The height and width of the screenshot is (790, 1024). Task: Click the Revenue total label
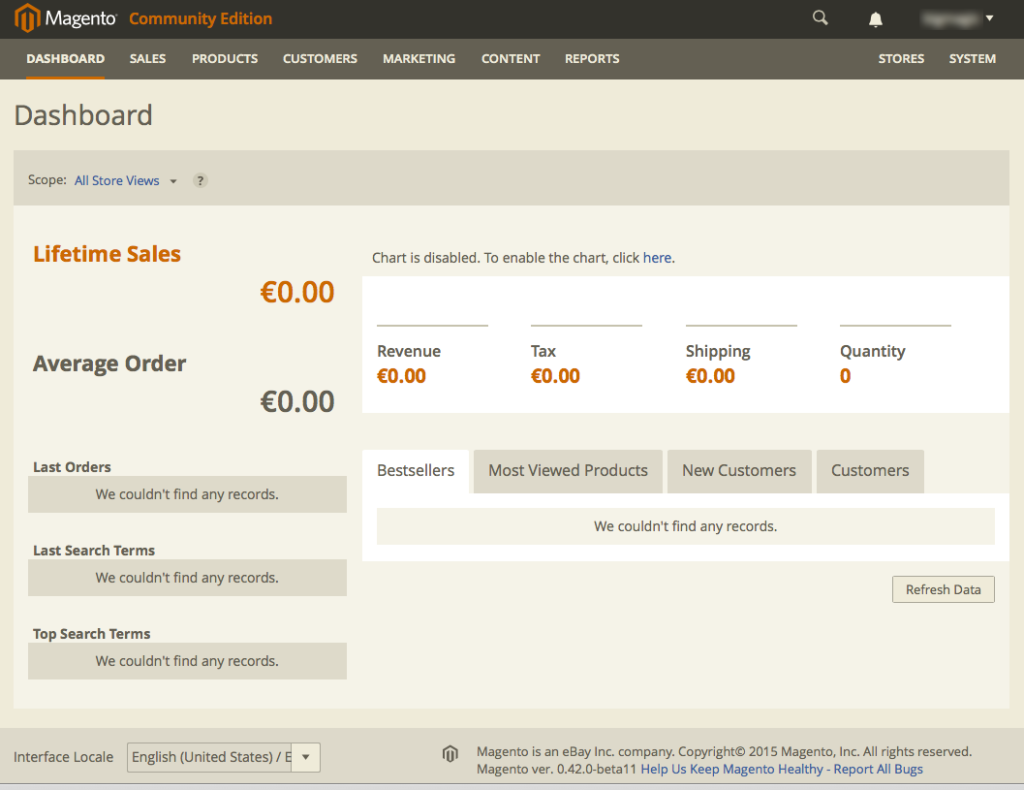click(409, 351)
